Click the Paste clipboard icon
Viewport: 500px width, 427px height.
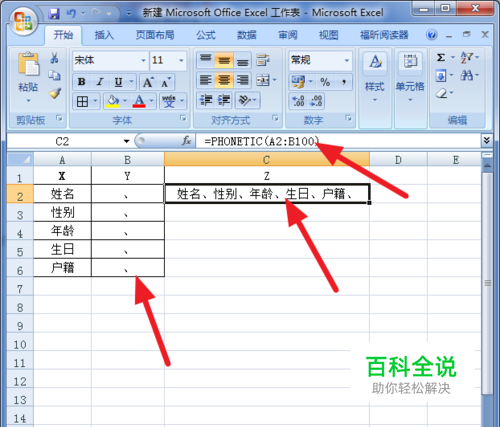(28, 64)
